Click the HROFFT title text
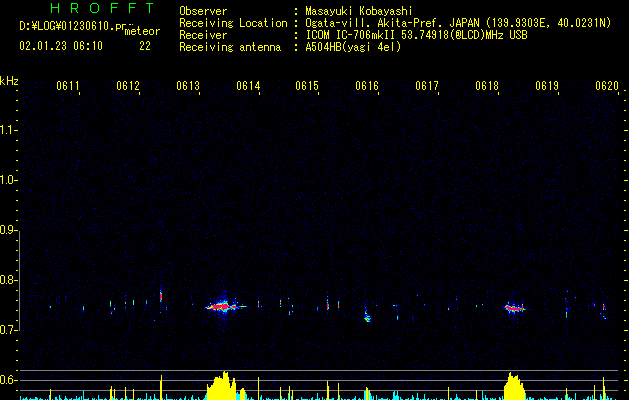 click(x=102, y=8)
